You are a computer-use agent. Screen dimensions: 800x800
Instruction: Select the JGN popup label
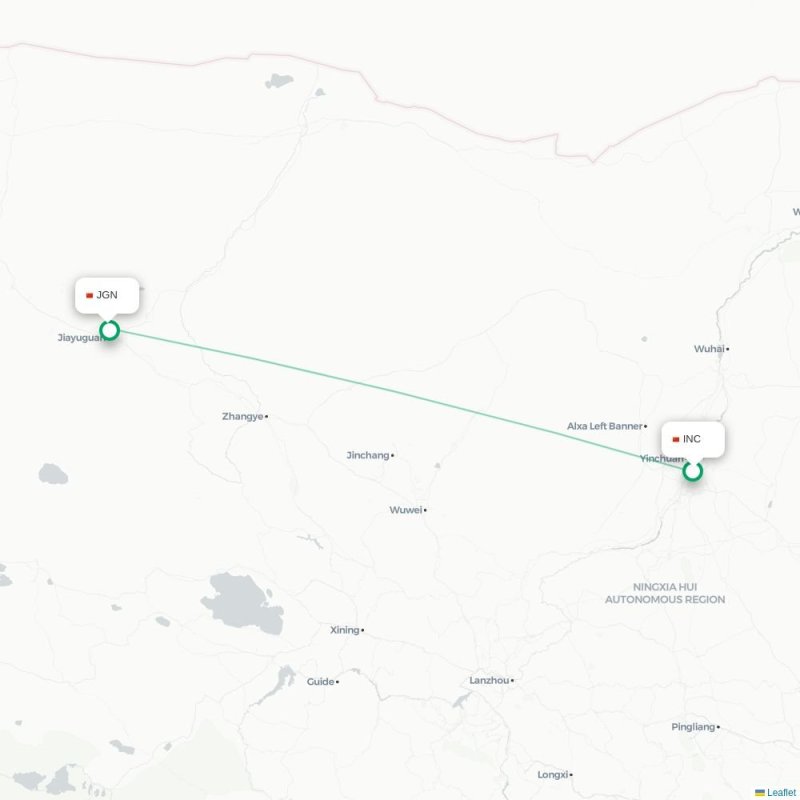[107, 295]
